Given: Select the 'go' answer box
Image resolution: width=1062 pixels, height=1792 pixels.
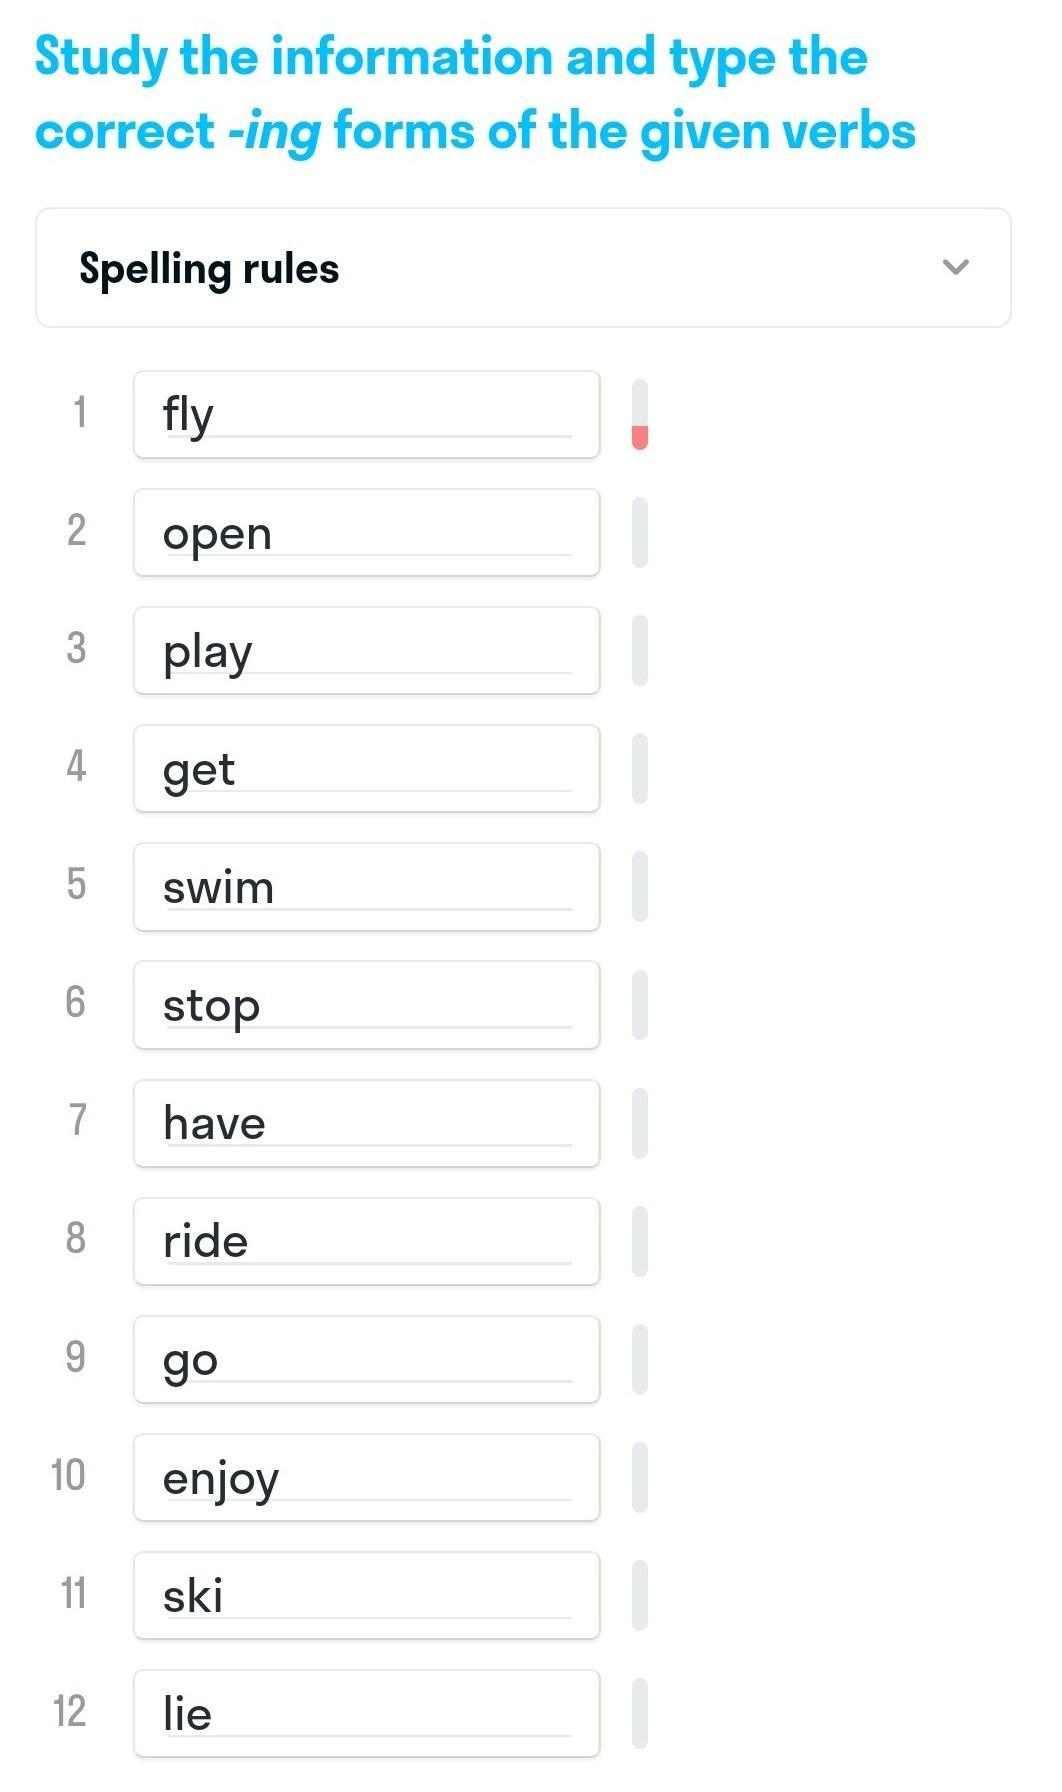Looking at the screenshot, I should pos(366,1359).
